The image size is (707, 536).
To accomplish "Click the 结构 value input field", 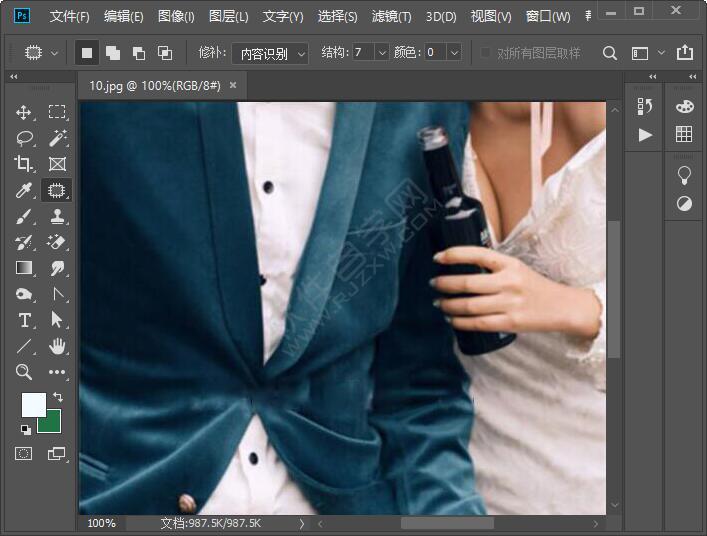I will tap(363, 53).
